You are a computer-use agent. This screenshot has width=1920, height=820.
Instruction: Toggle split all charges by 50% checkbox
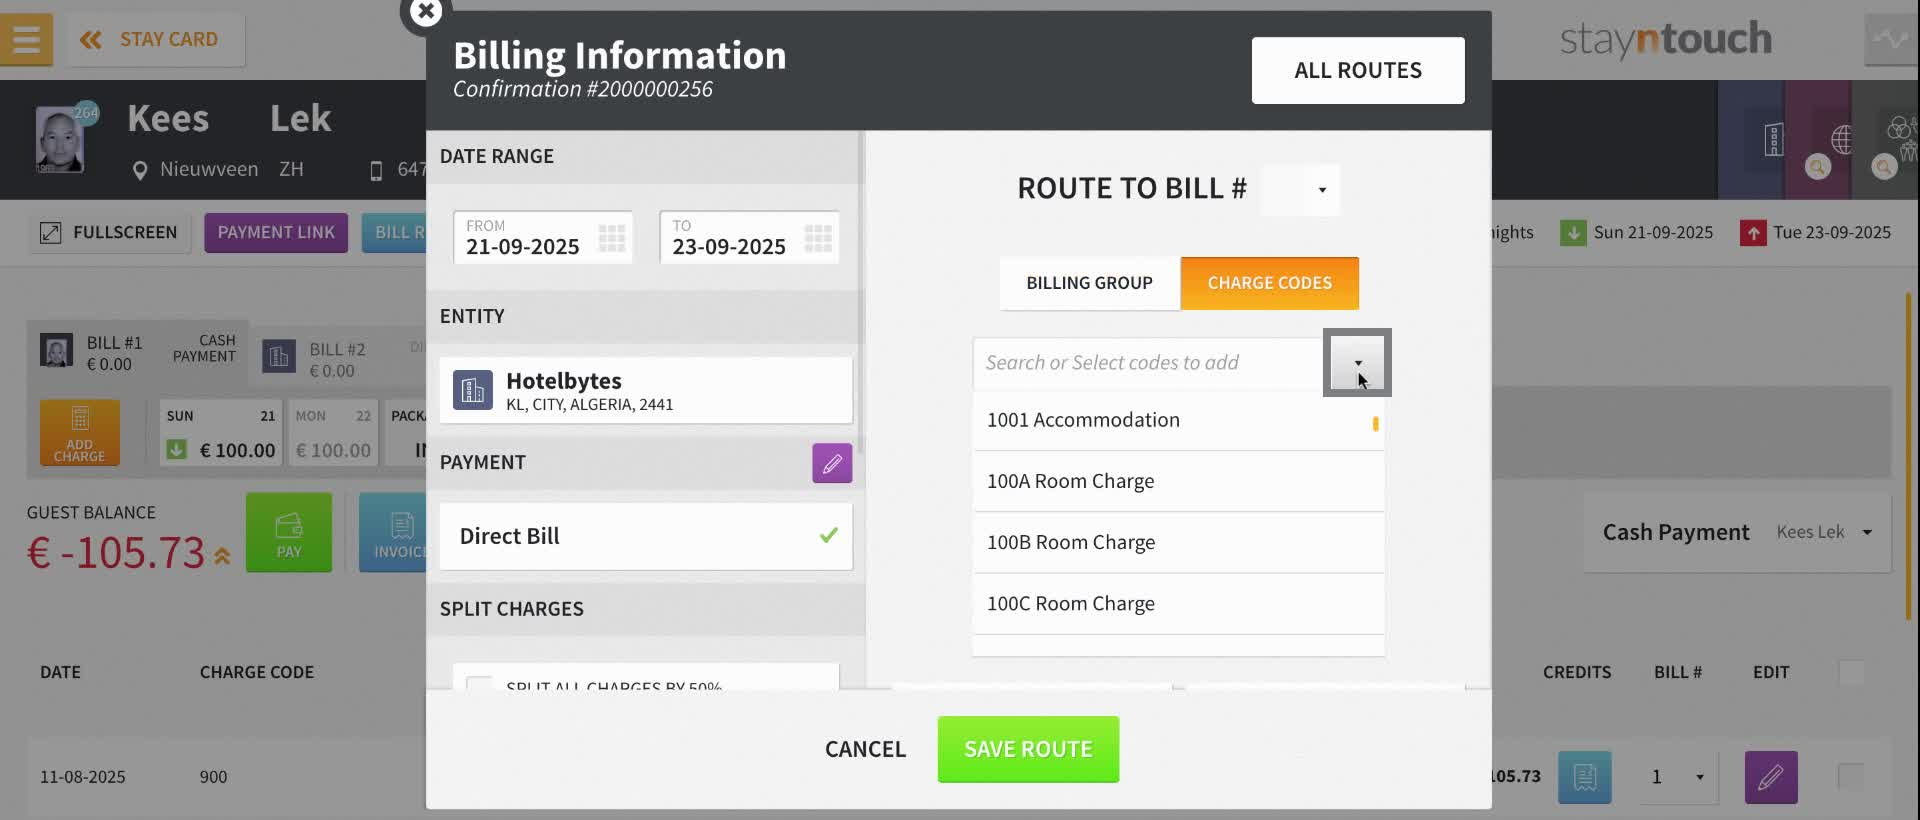pos(480,684)
